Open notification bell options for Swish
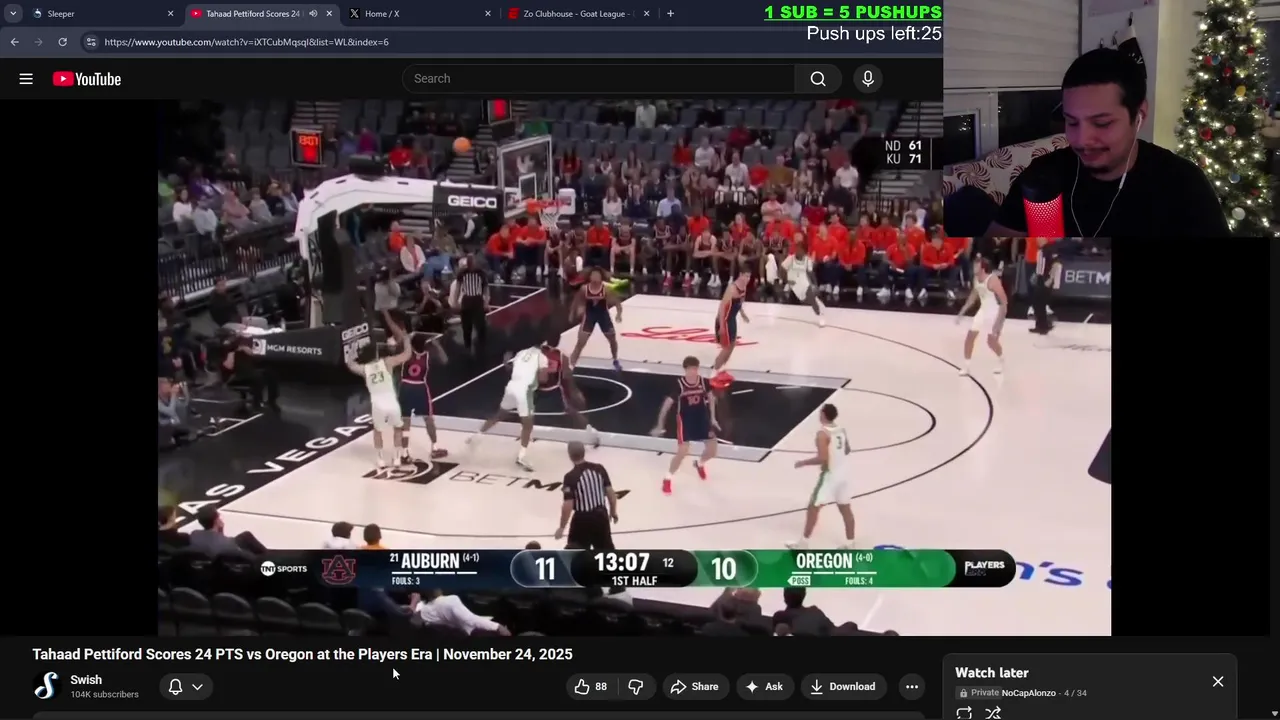1280x720 pixels. tap(186, 686)
